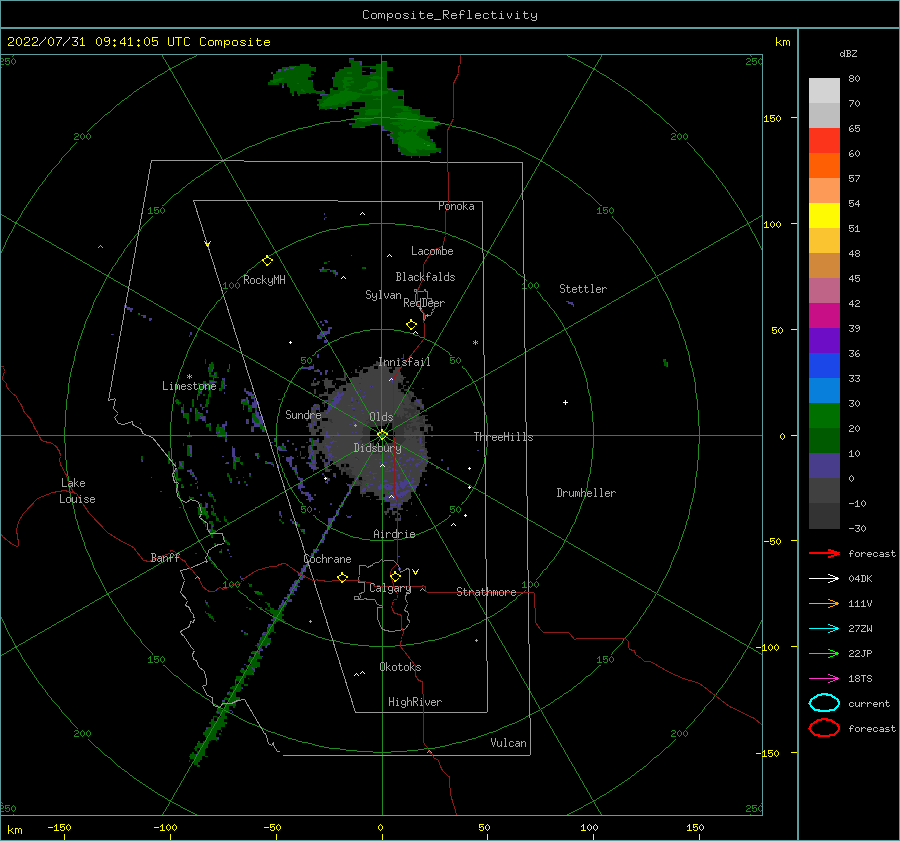
Task: Click the Sundre label
Action: pyautogui.click(x=303, y=414)
